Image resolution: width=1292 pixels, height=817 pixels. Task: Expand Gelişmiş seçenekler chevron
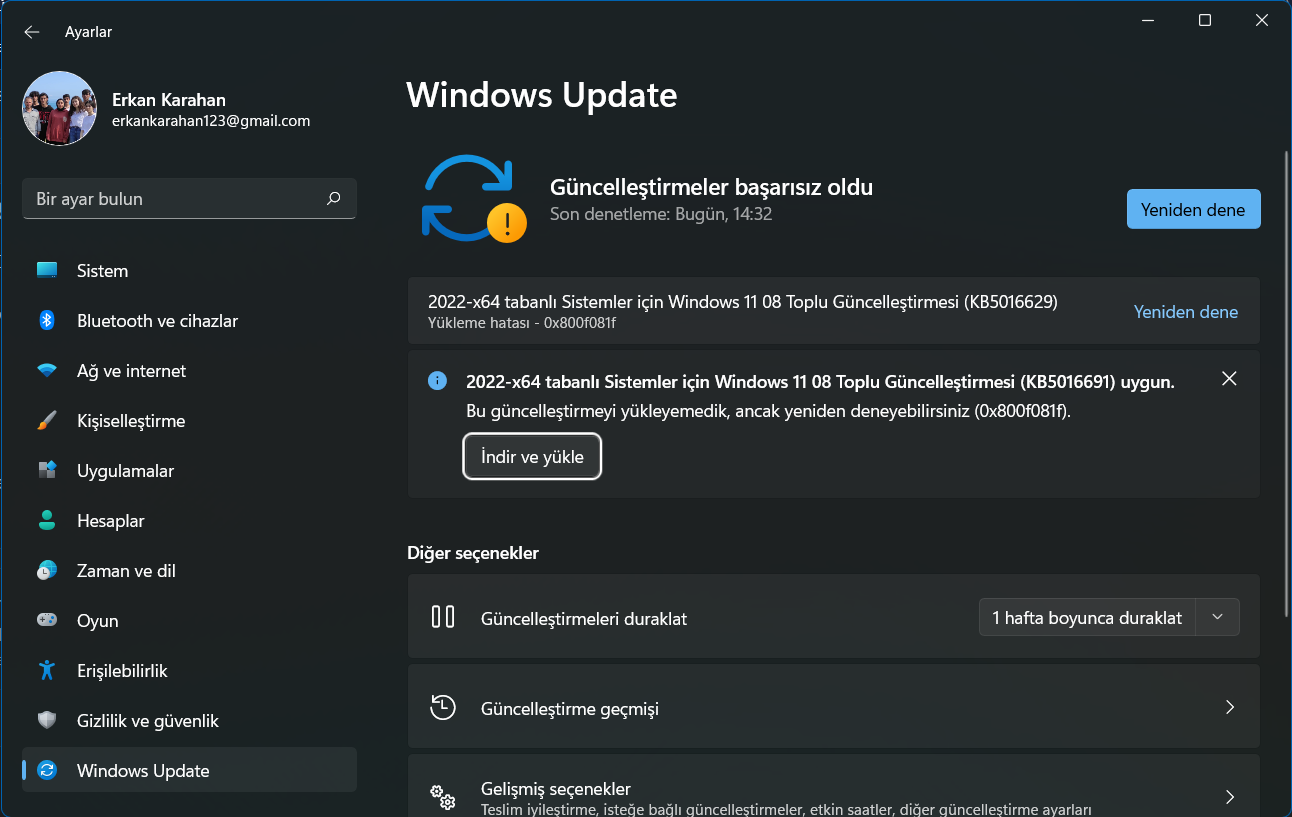pos(1230,797)
